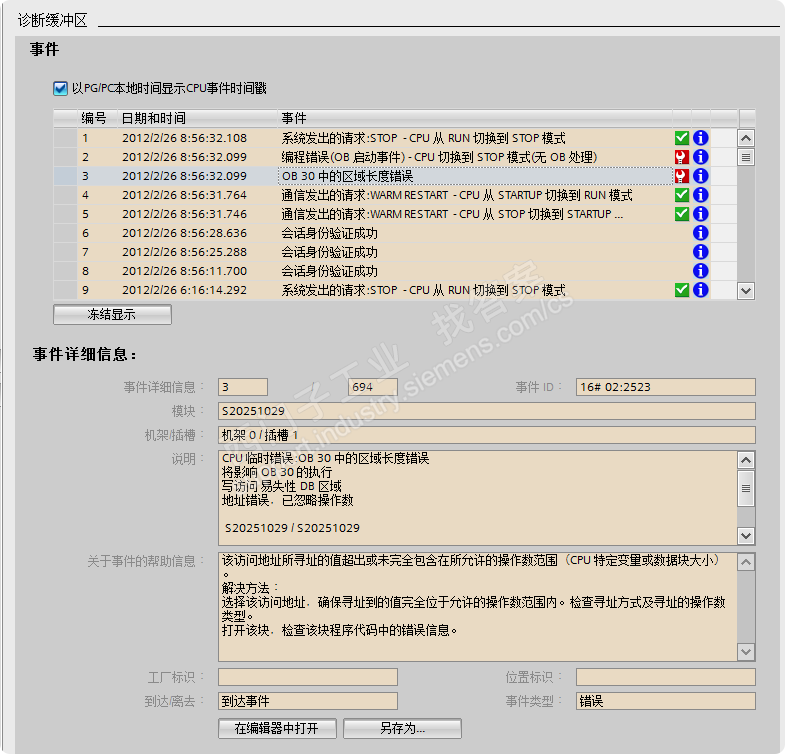Click blue info icon in event row 6
Viewport: 785px width, 754px height.
pos(700,233)
